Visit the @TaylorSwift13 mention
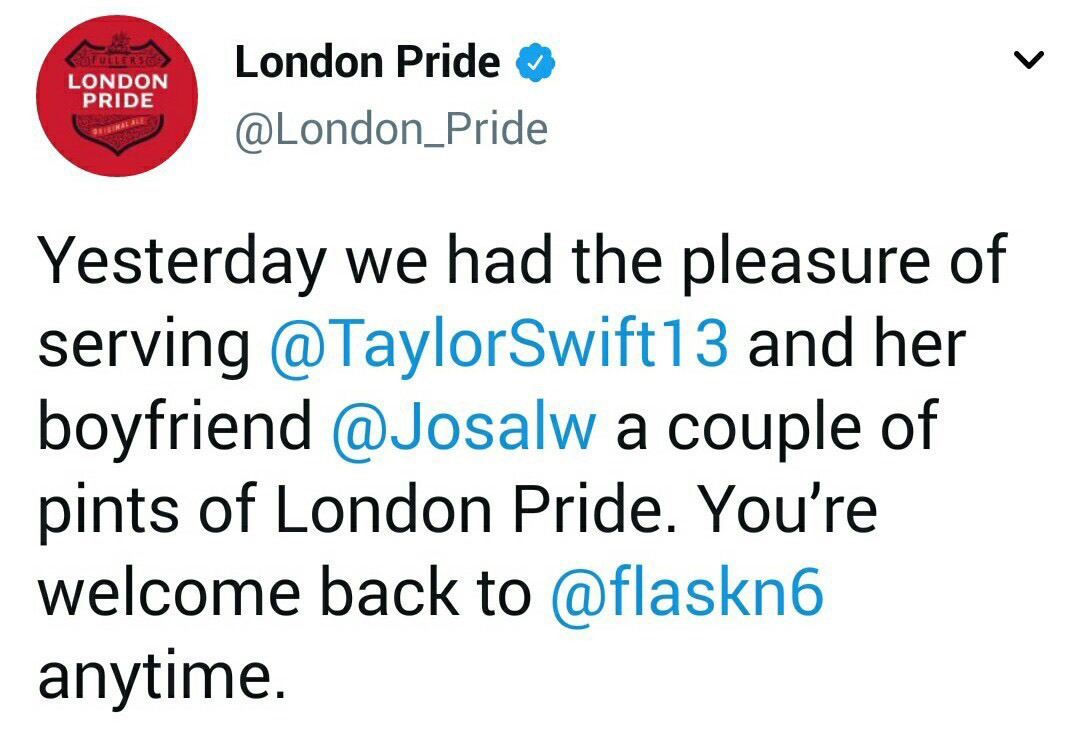Screen dimensions: 1080x750 (x=500, y=345)
